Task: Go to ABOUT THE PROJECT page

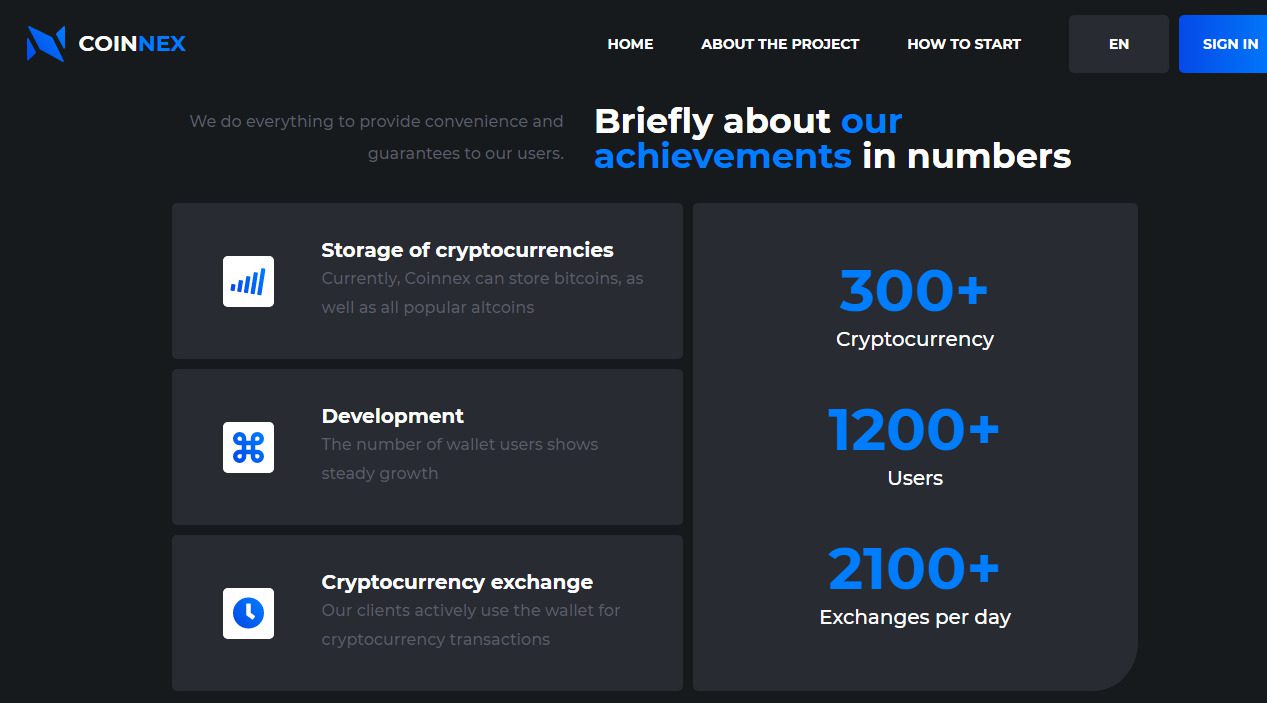Action: [x=780, y=44]
